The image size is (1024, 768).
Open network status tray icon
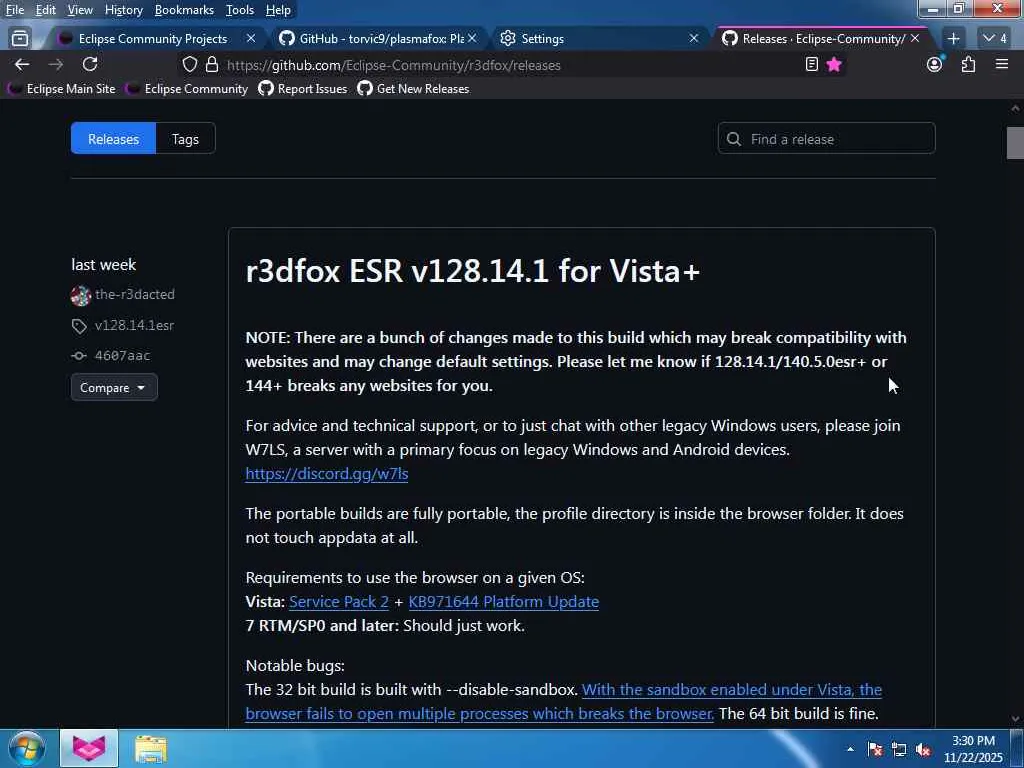click(x=899, y=749)
